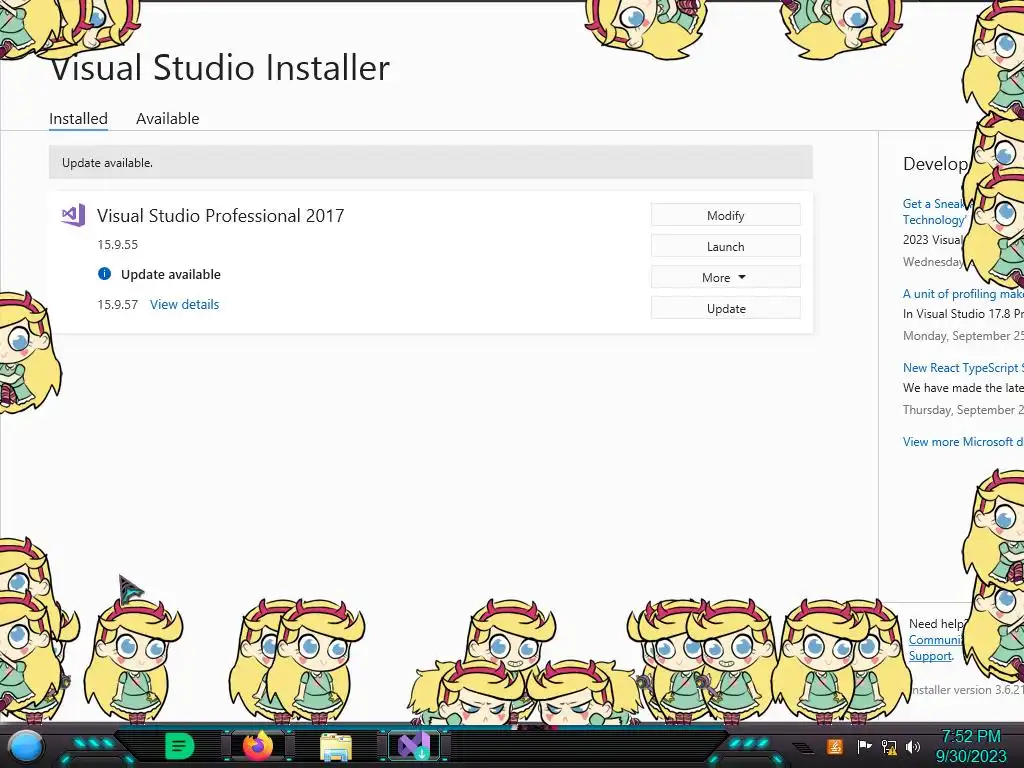Click the Java update tray icon
Image resolution: width=1024 pixels, height=768 pixels.
tap(835, 746)
